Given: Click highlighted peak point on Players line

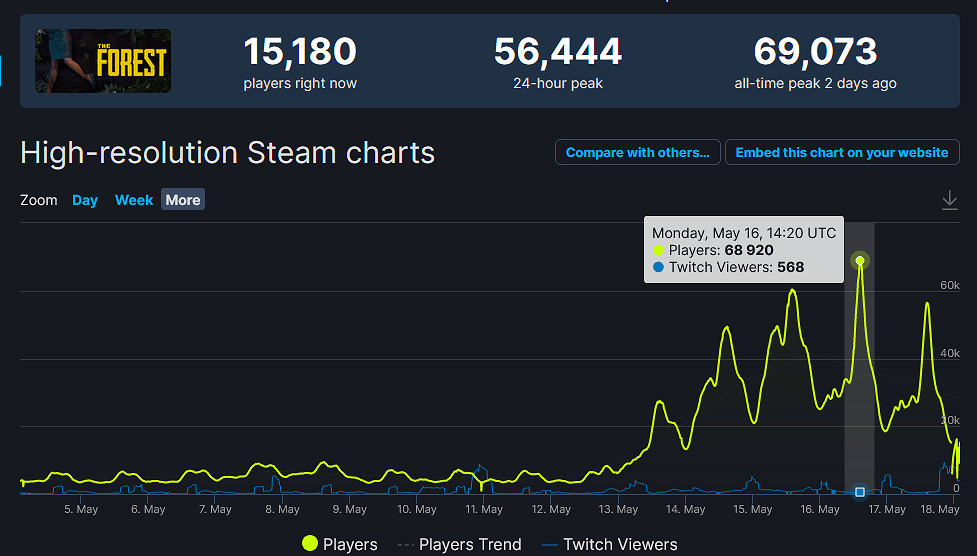Looking at the screenshot, I should 860,261.
